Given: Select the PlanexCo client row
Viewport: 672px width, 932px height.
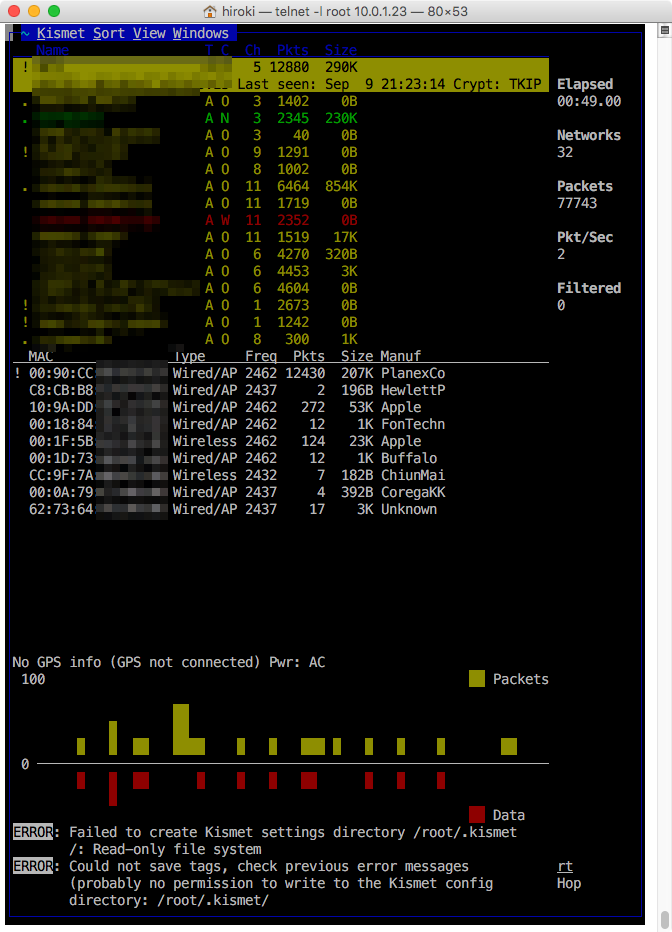Looking at the screenshot, I should 280,373.
